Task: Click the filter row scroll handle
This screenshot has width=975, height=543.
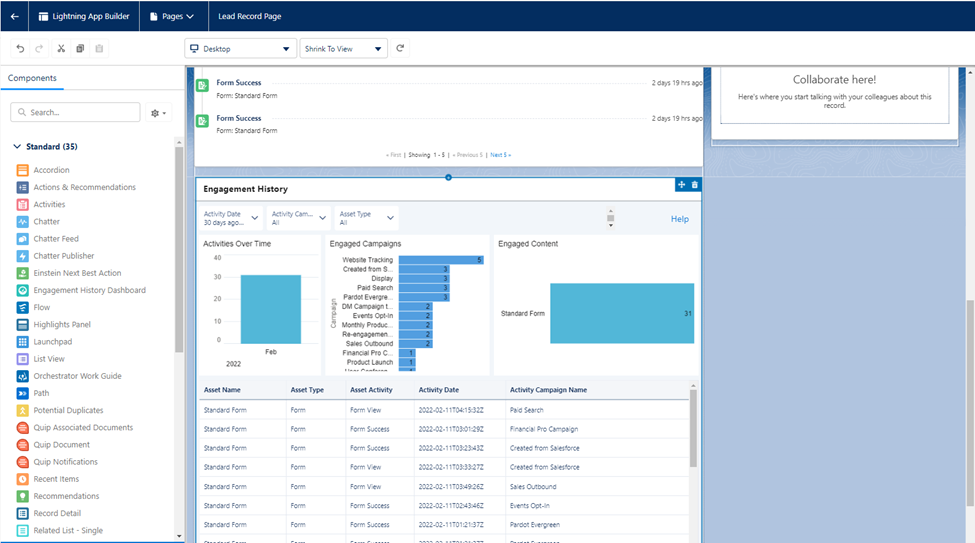Action: click(x=611, y=218)
